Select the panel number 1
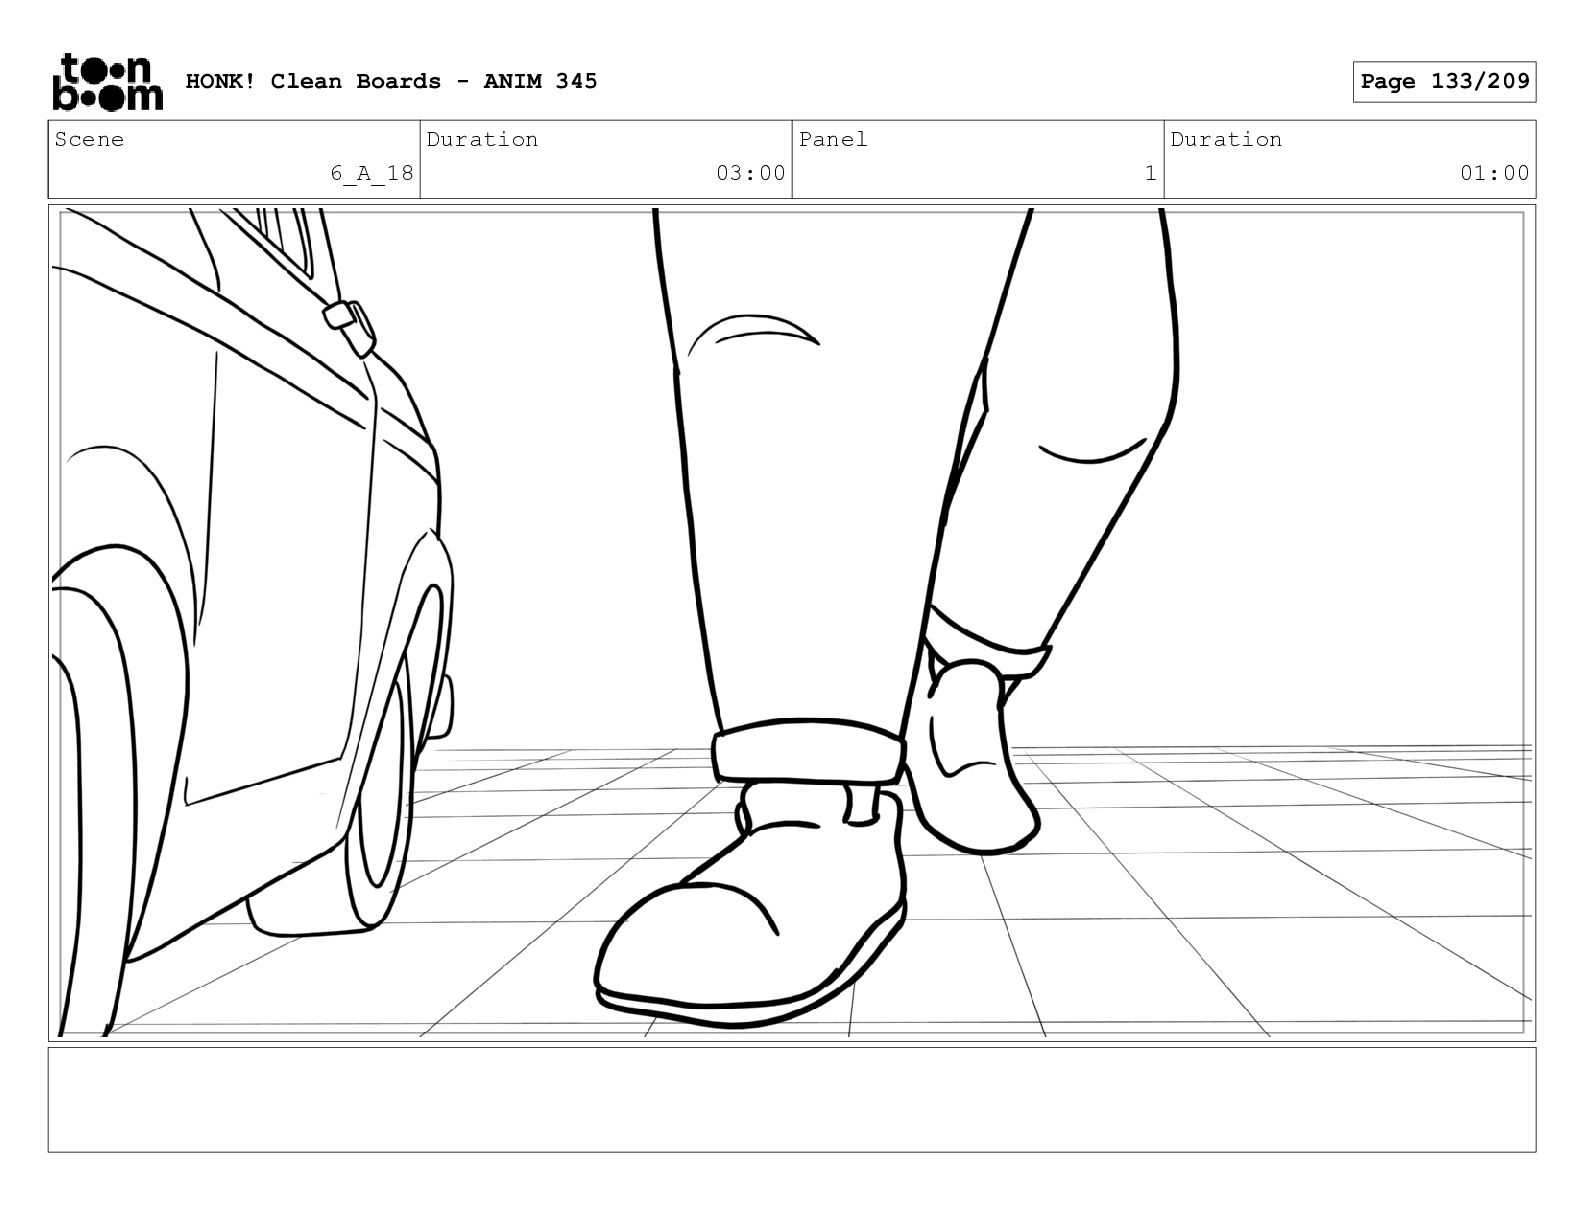 (x=1150, y=173)
